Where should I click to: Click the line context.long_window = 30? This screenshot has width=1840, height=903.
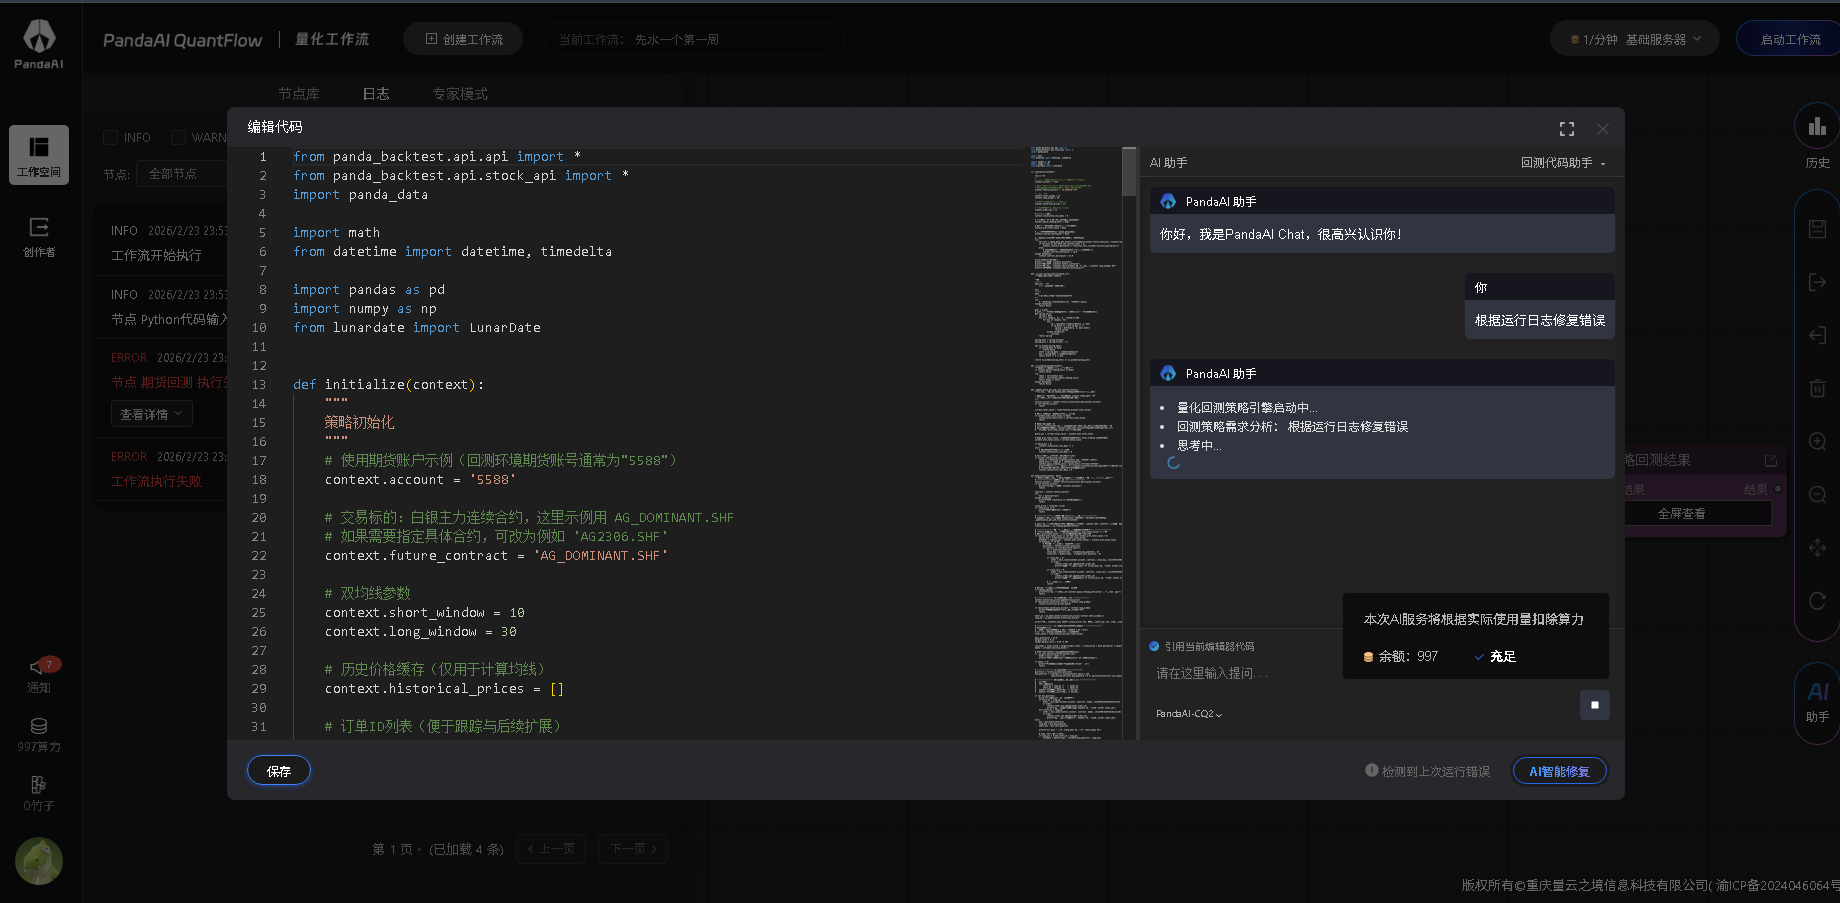pyautogui.click(x=420, y=632)
